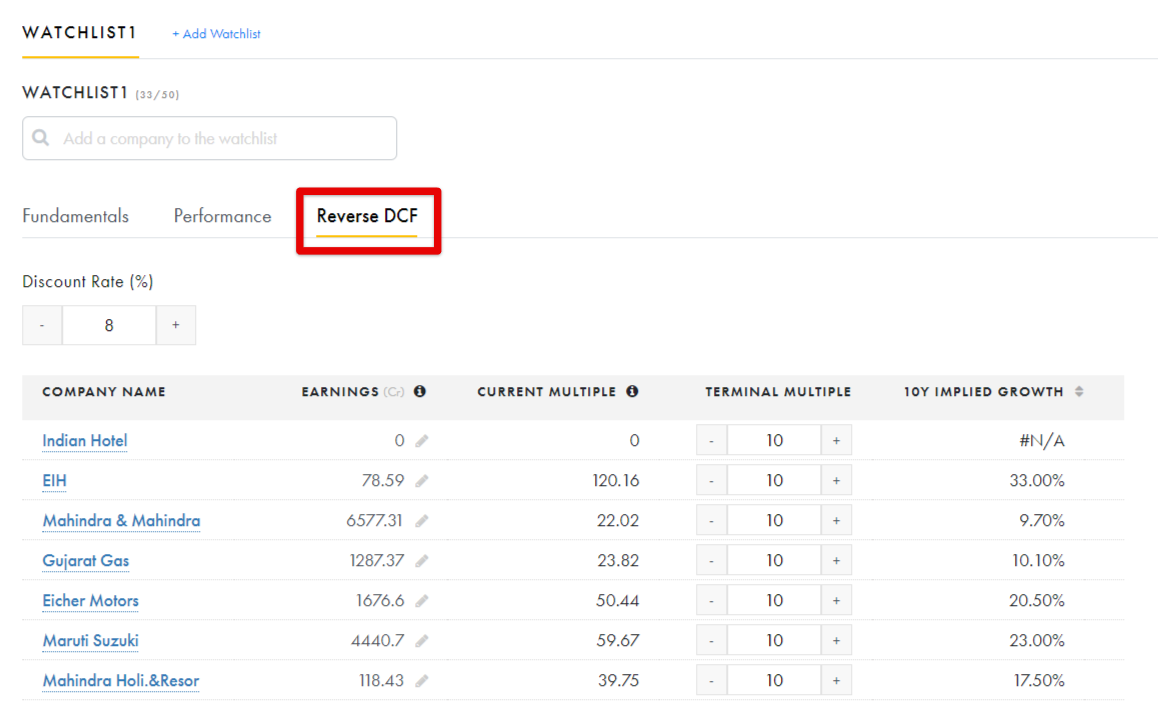Screen dimensions: 1158x703
Task: Decrease terminal multiple for Indian Hotel
Action: [x=712, y=441]
